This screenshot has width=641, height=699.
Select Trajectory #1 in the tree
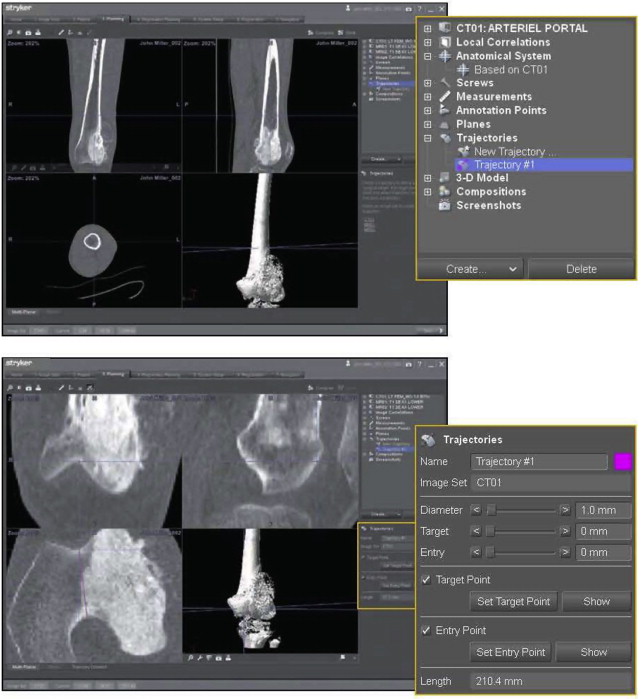coord(503,165)
